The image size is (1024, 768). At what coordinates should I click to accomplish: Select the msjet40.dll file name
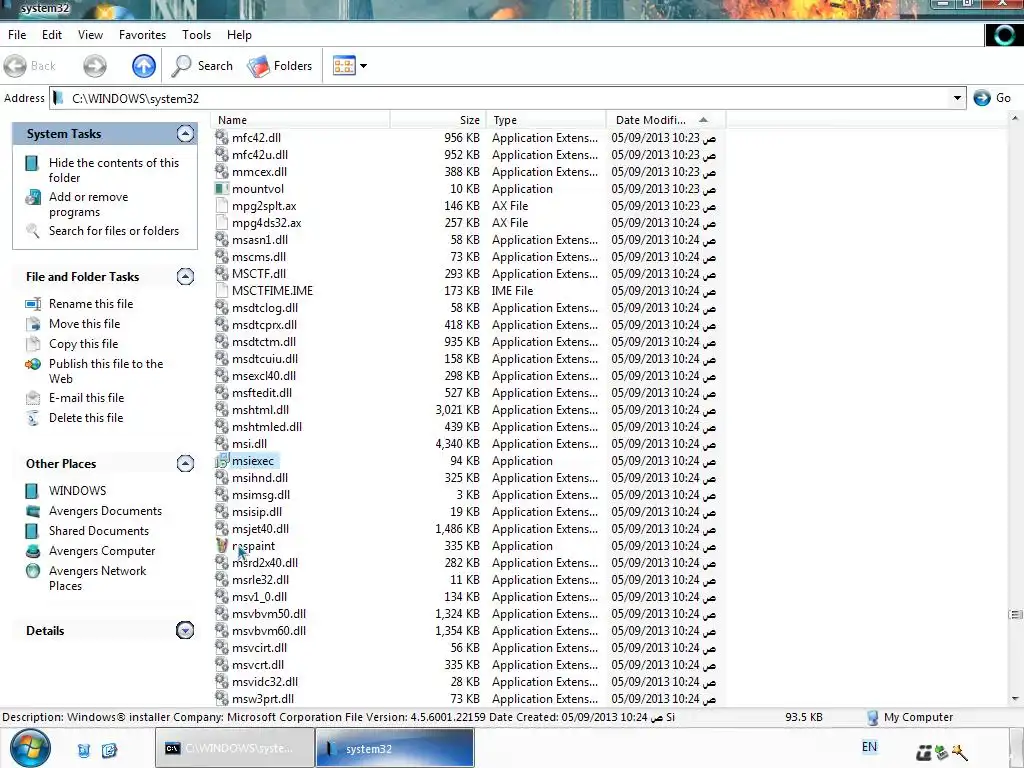click(x=260, y=529)
